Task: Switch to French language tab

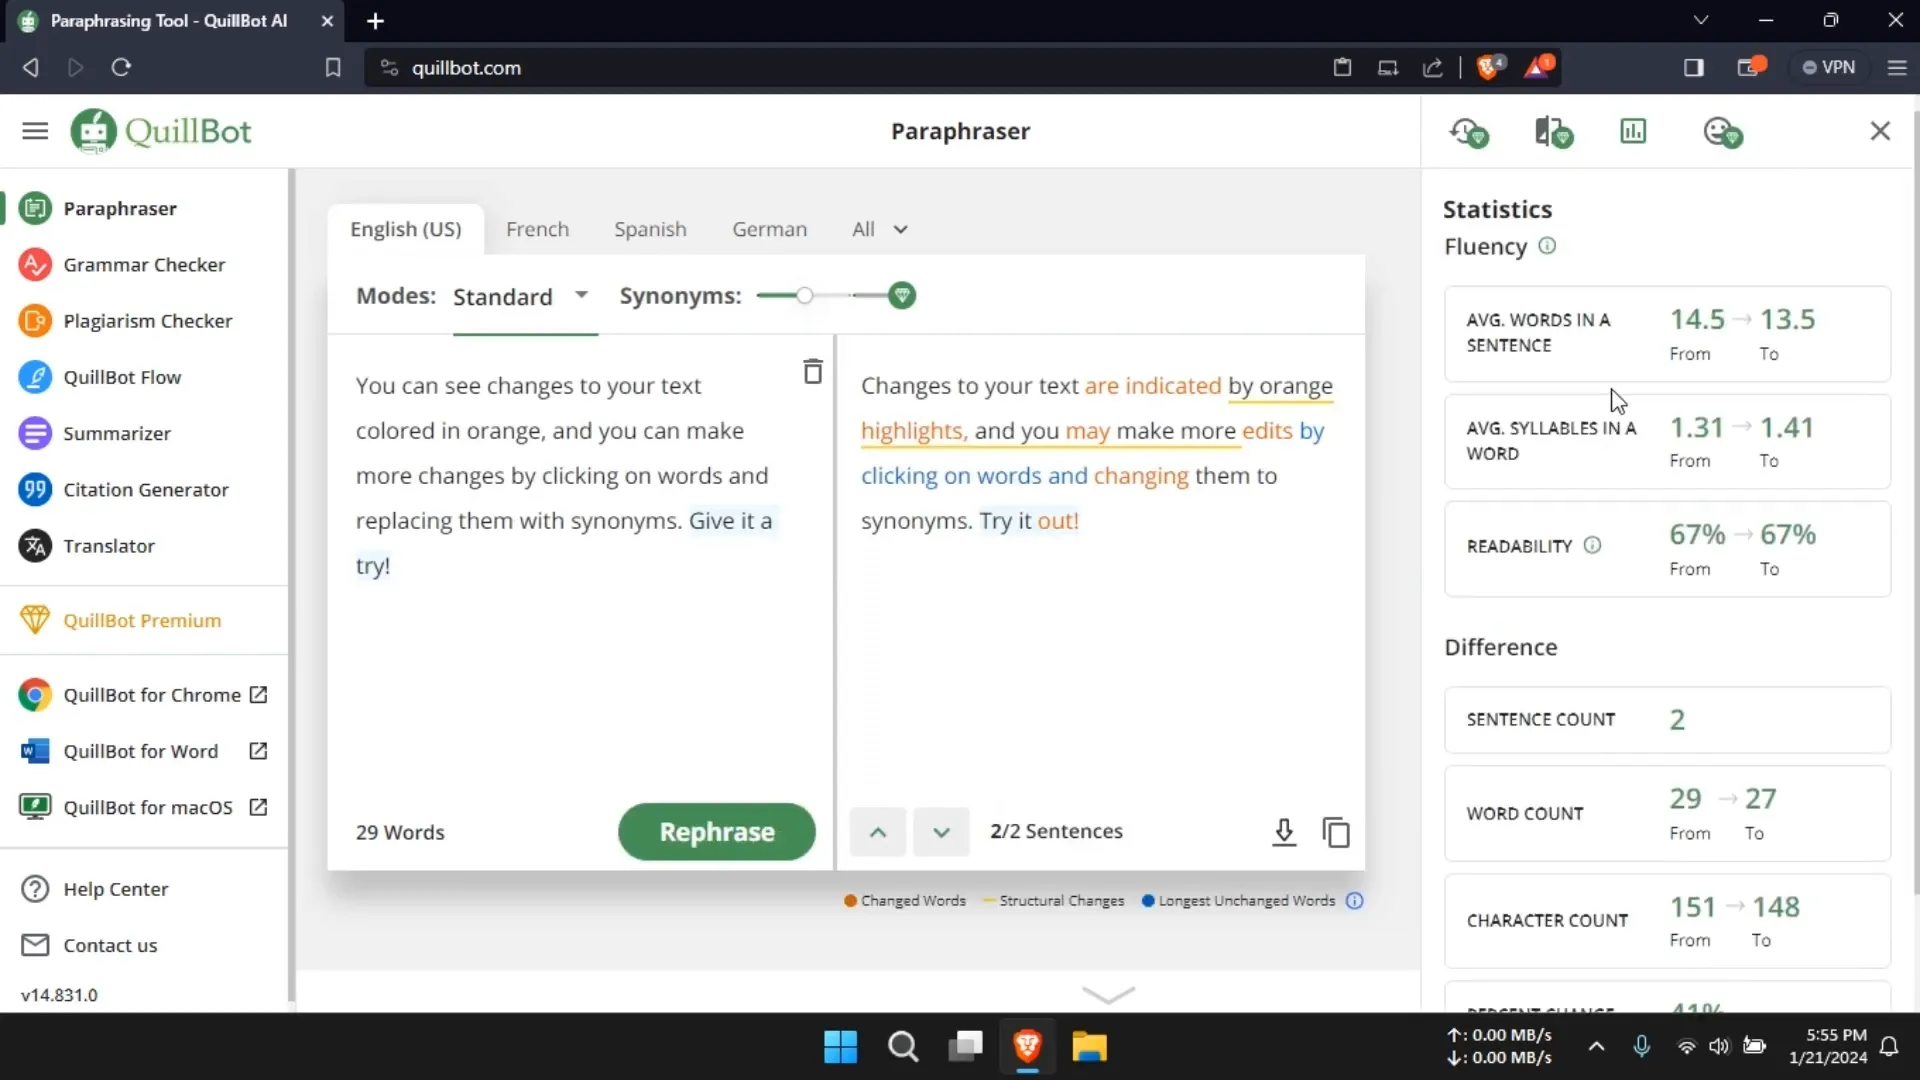Action: pos(537,228)
